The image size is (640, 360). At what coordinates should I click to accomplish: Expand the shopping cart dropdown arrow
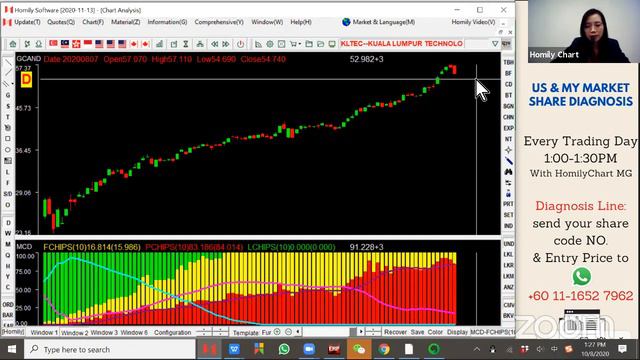click(300, 44)
